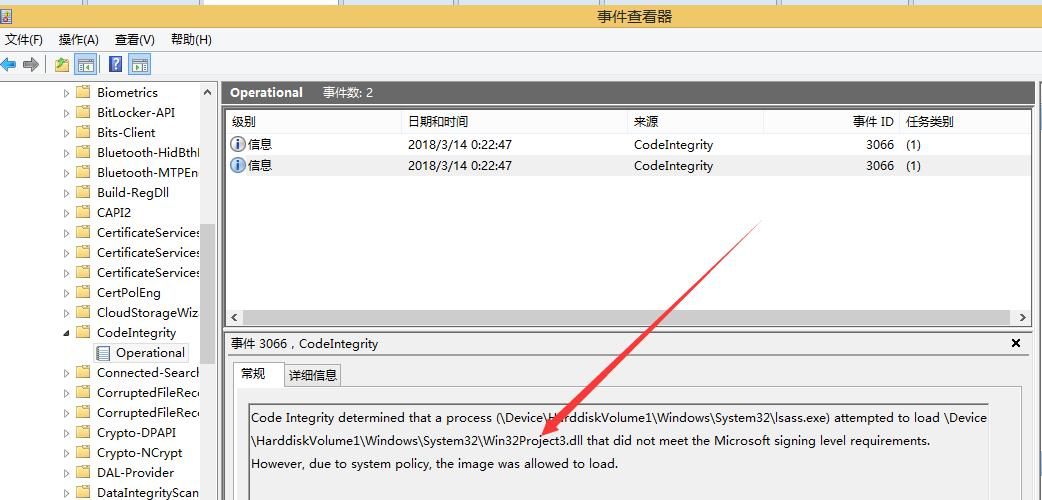Close the event 3066 preview pane

click(1015, 343)
